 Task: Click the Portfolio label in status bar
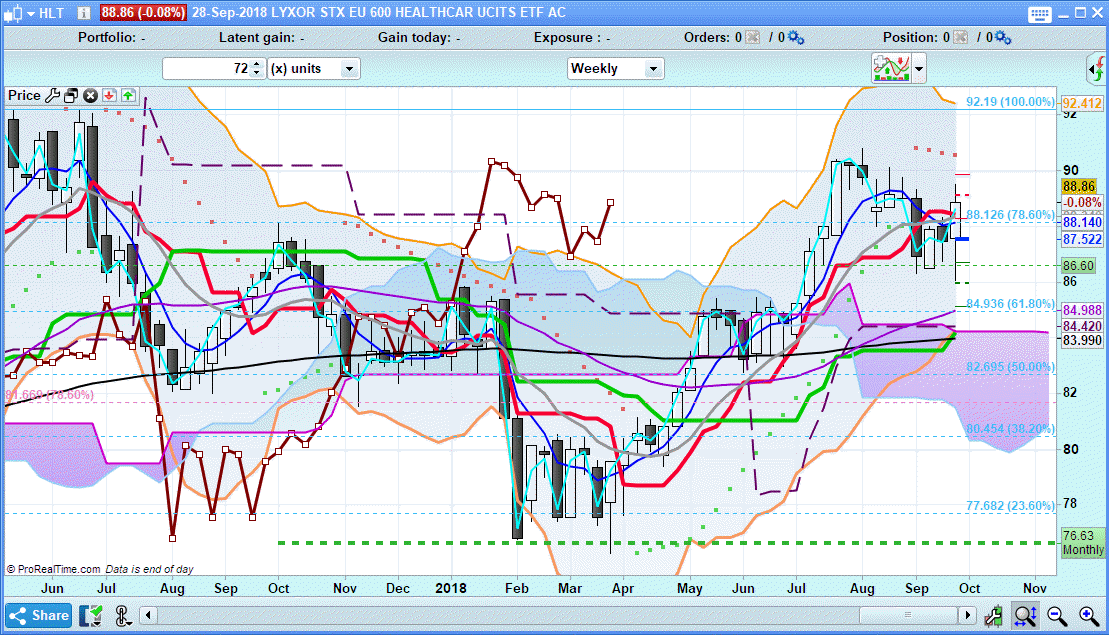pyautogui.click(x=111, y=37)
